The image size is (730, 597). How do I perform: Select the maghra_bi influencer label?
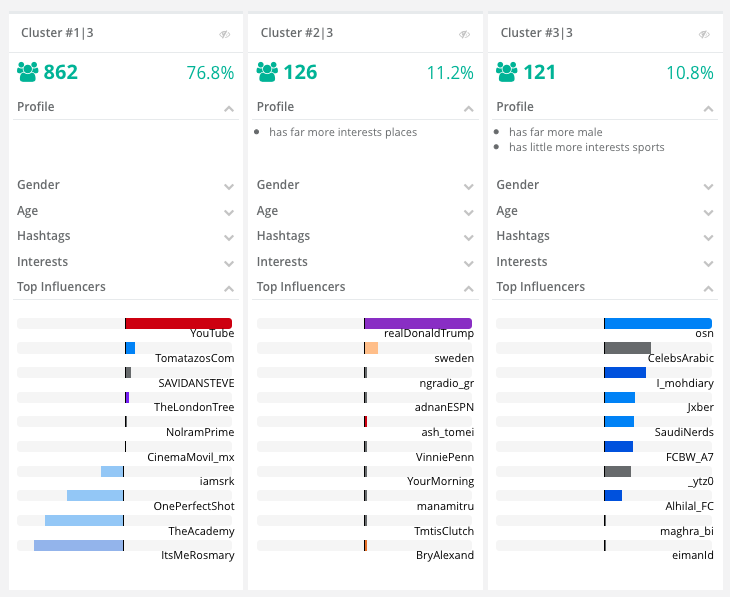click(687, 531)
